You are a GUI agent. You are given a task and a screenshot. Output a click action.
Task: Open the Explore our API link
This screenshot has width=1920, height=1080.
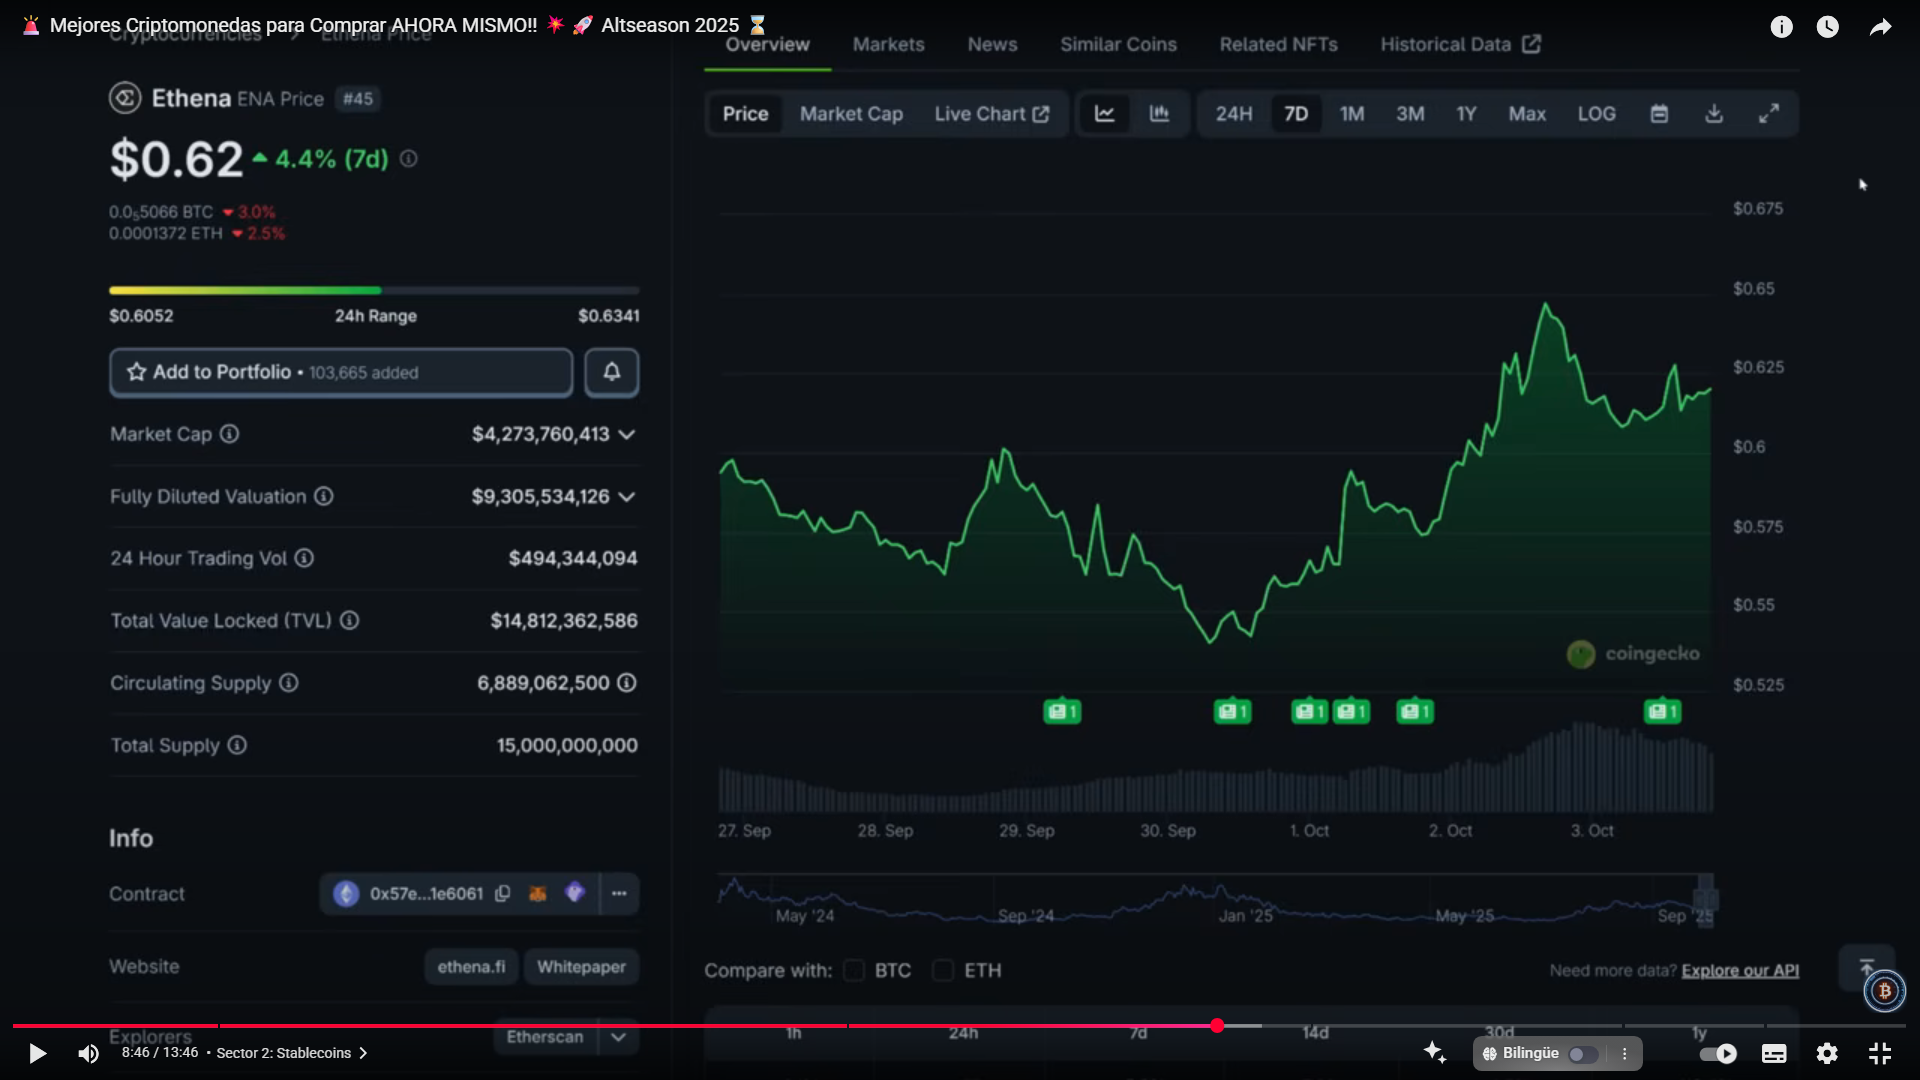pos(1740,970)
